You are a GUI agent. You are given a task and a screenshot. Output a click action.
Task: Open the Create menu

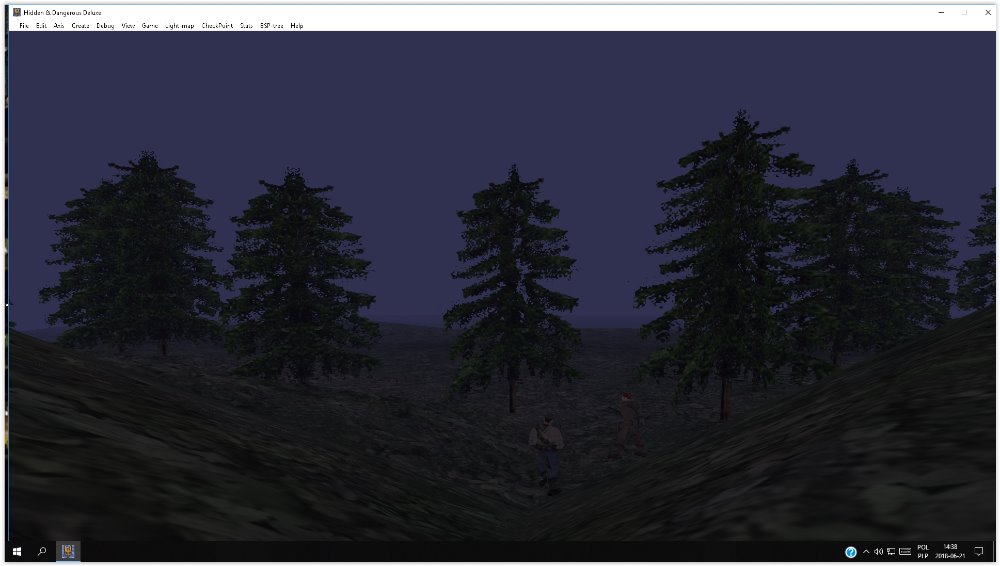coord(81,25)
